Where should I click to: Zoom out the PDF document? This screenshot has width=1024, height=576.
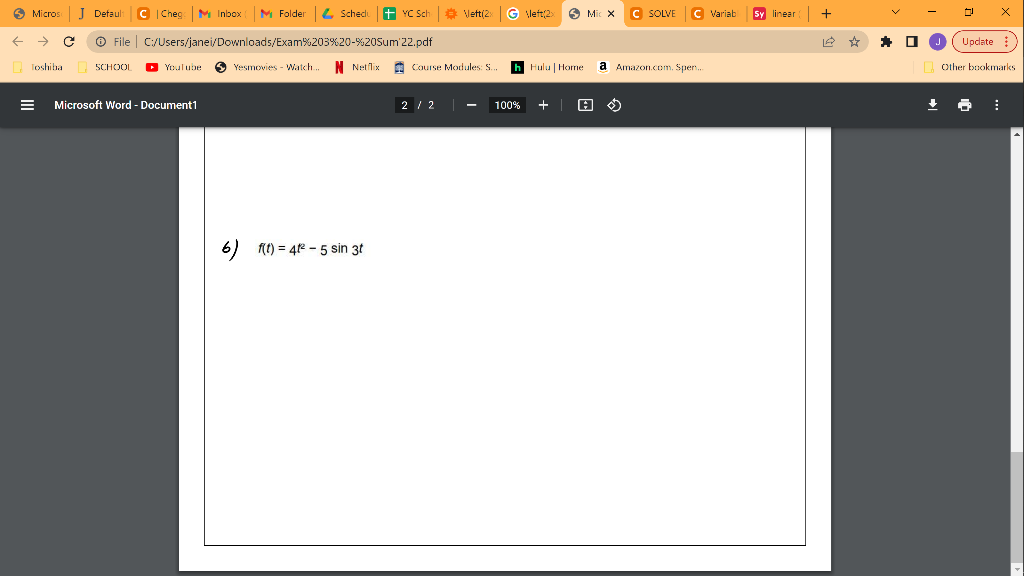[470, 104]
